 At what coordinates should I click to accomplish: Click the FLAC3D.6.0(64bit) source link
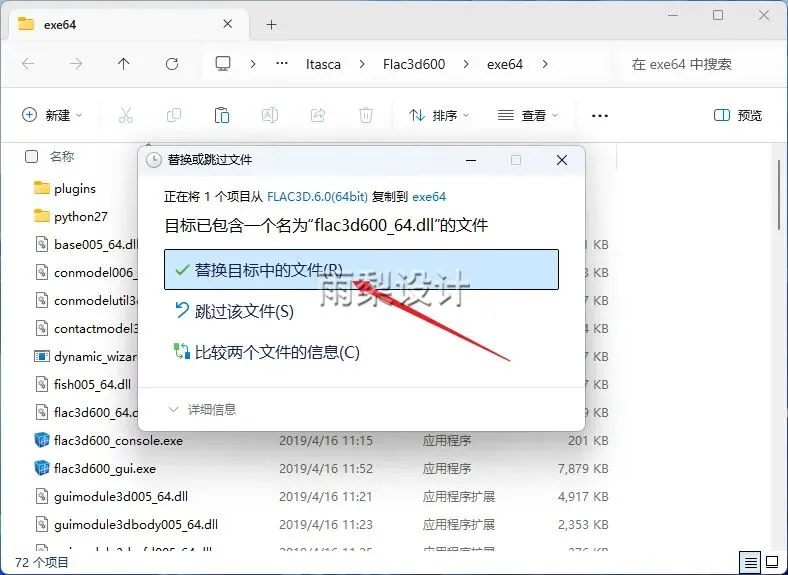[317, 197]
